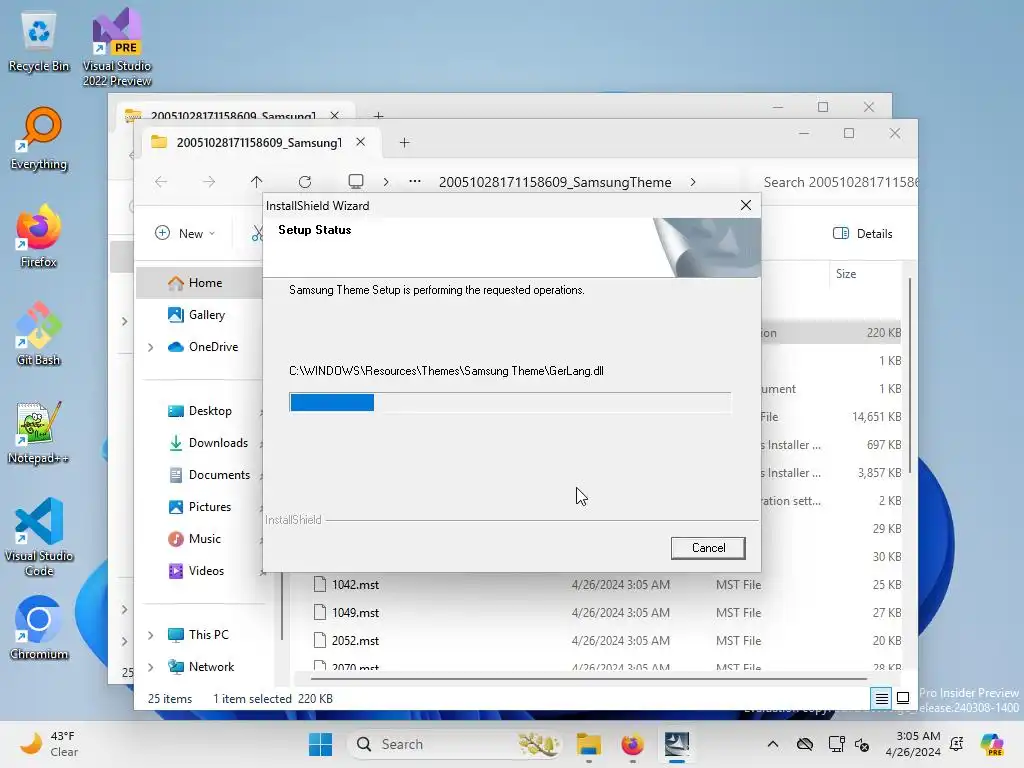Click the setup progress bar
The width and height of the screenshot is (1024, 768).
point(510,402)
